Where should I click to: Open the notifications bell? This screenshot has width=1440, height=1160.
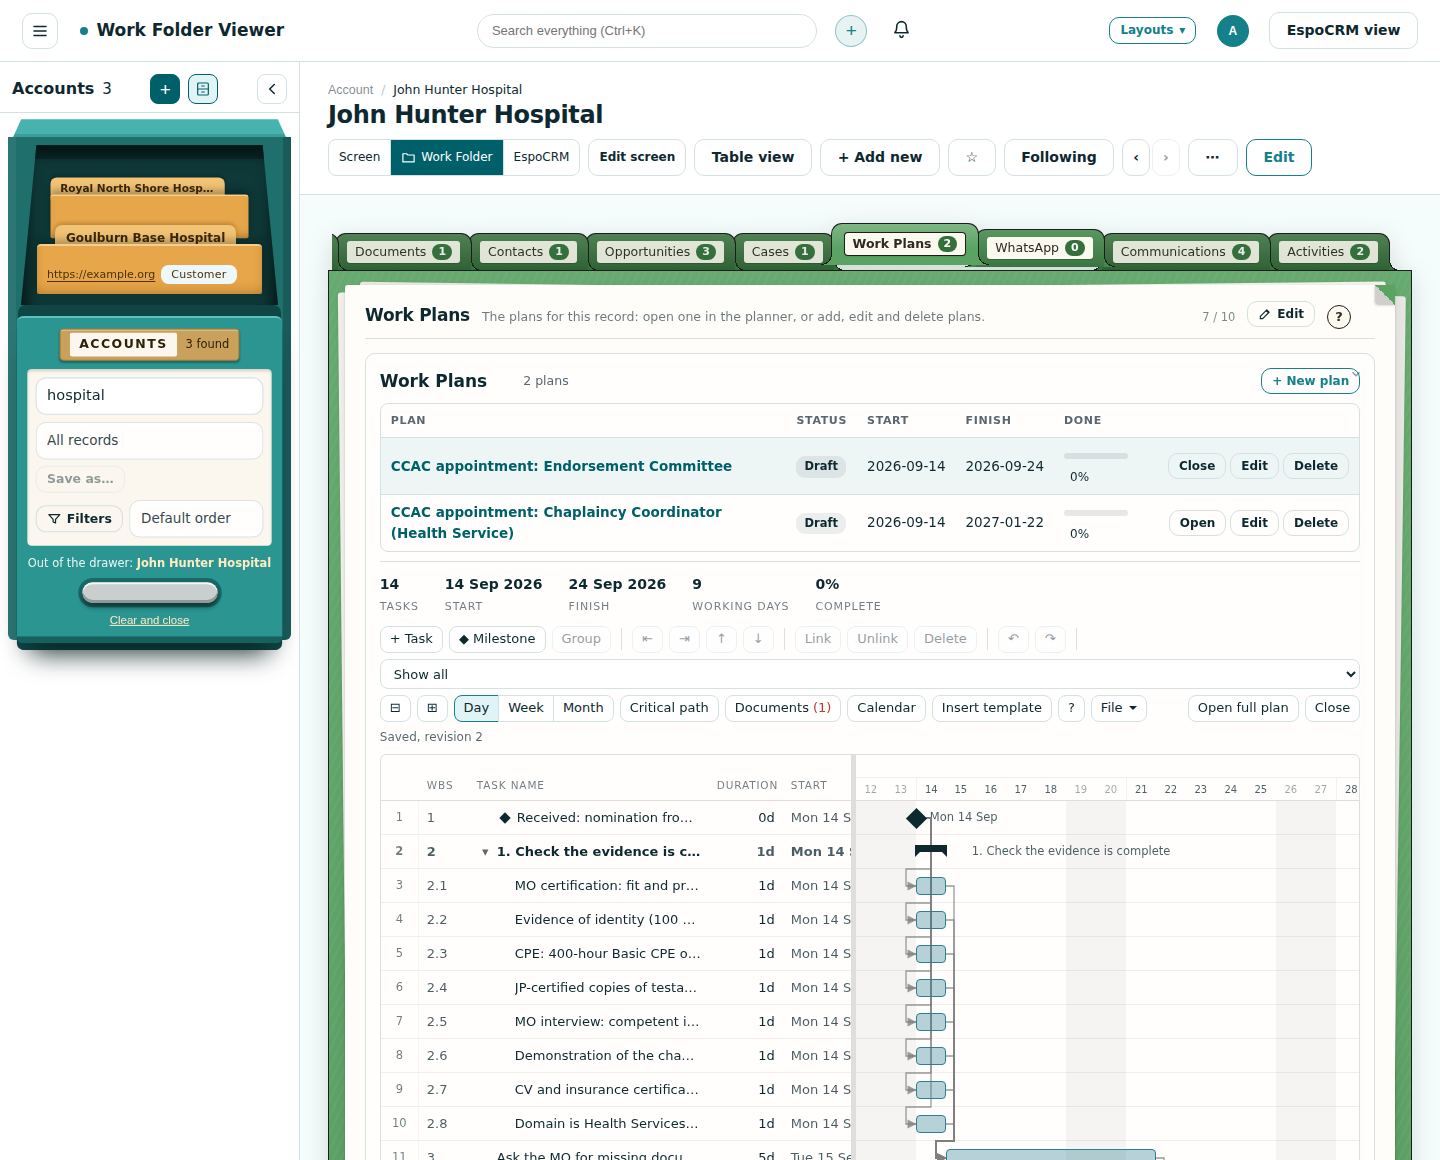coord(901,30)
